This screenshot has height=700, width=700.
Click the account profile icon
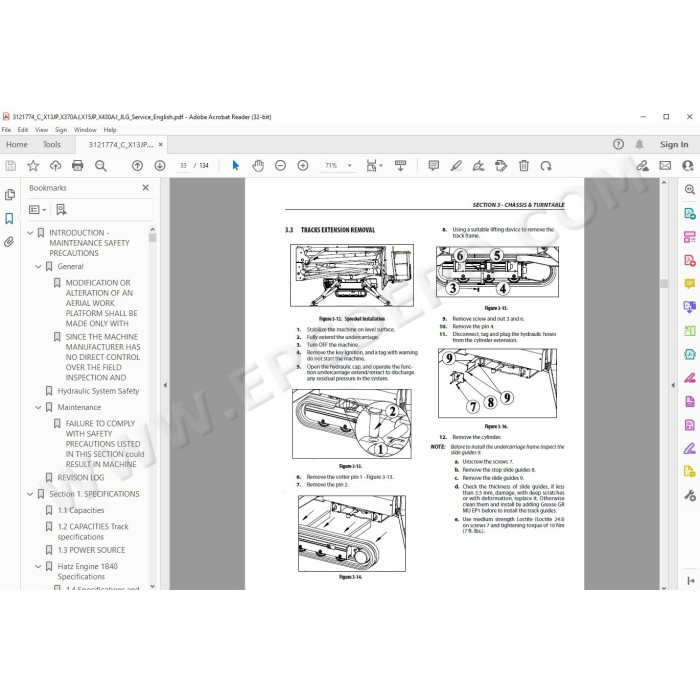(x=688, y=166)
